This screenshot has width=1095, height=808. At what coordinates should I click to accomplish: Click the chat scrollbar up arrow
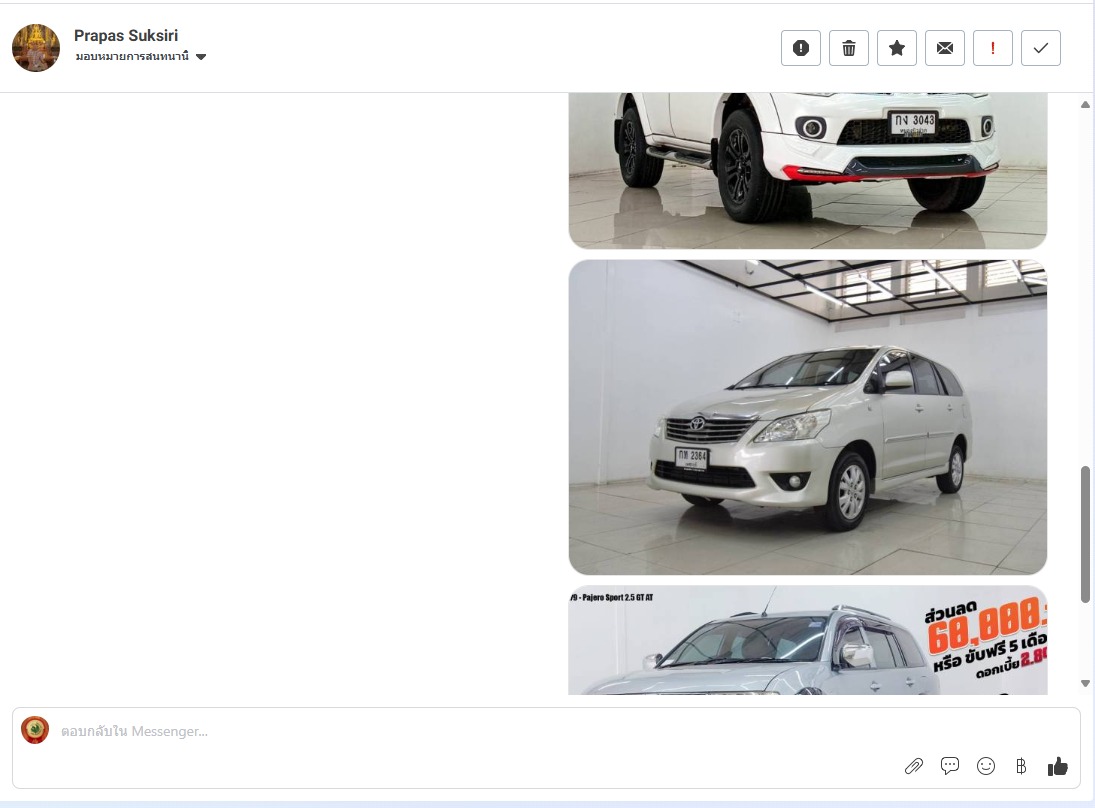coord(1085,105)
